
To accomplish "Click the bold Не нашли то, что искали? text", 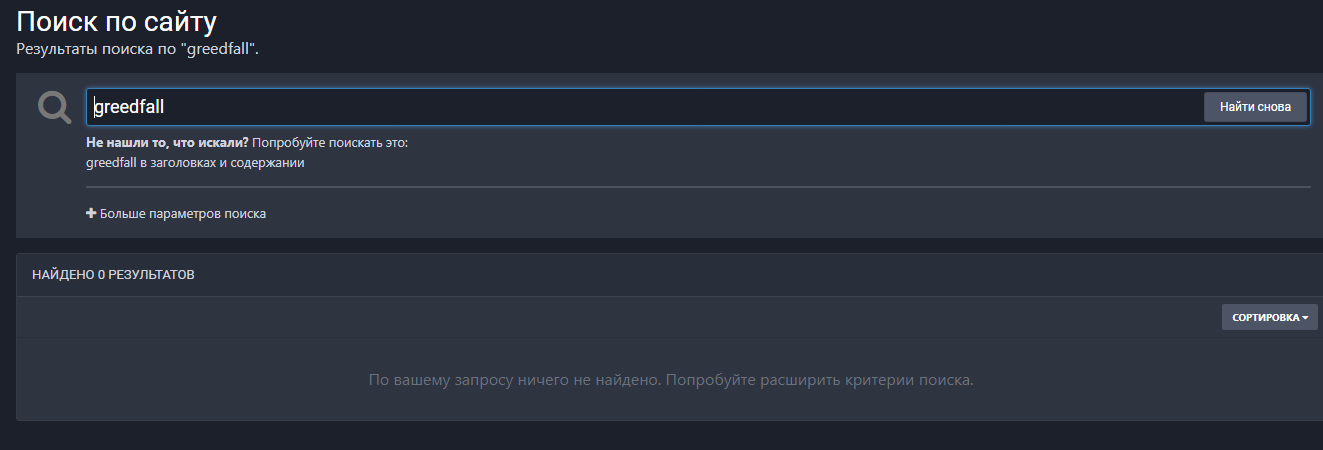I will coord(168,143).
